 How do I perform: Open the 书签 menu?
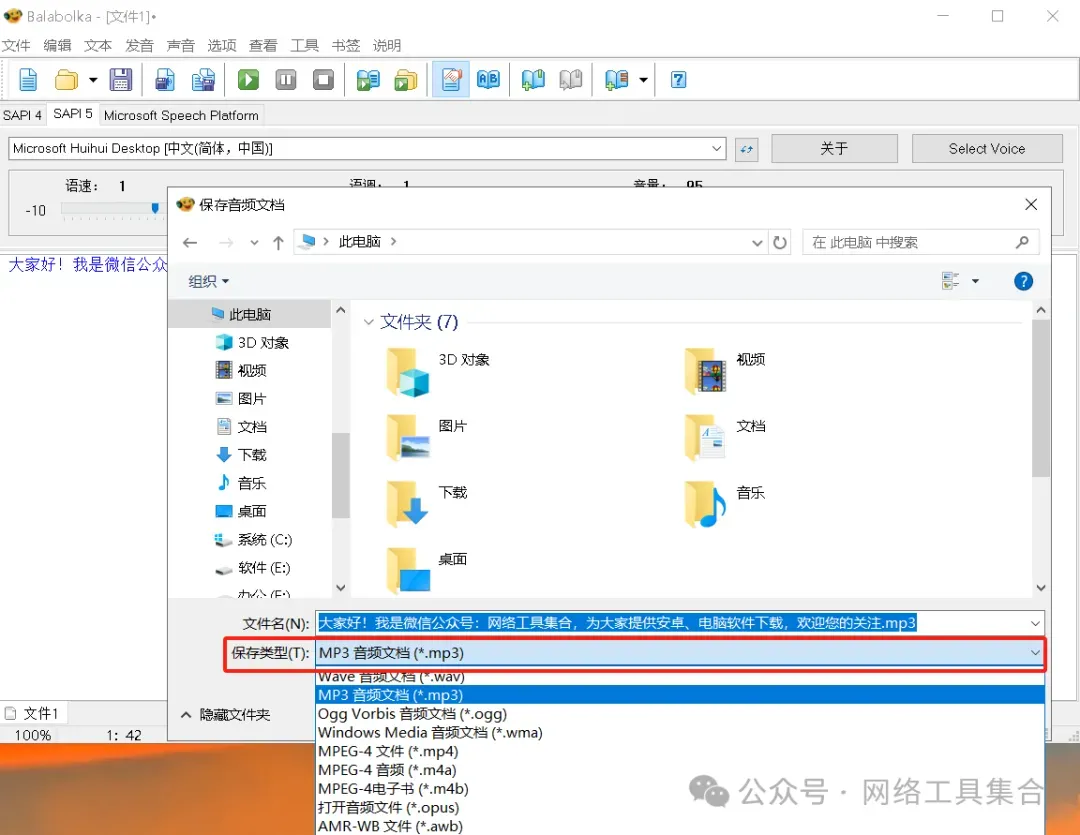tap(346, 45)
